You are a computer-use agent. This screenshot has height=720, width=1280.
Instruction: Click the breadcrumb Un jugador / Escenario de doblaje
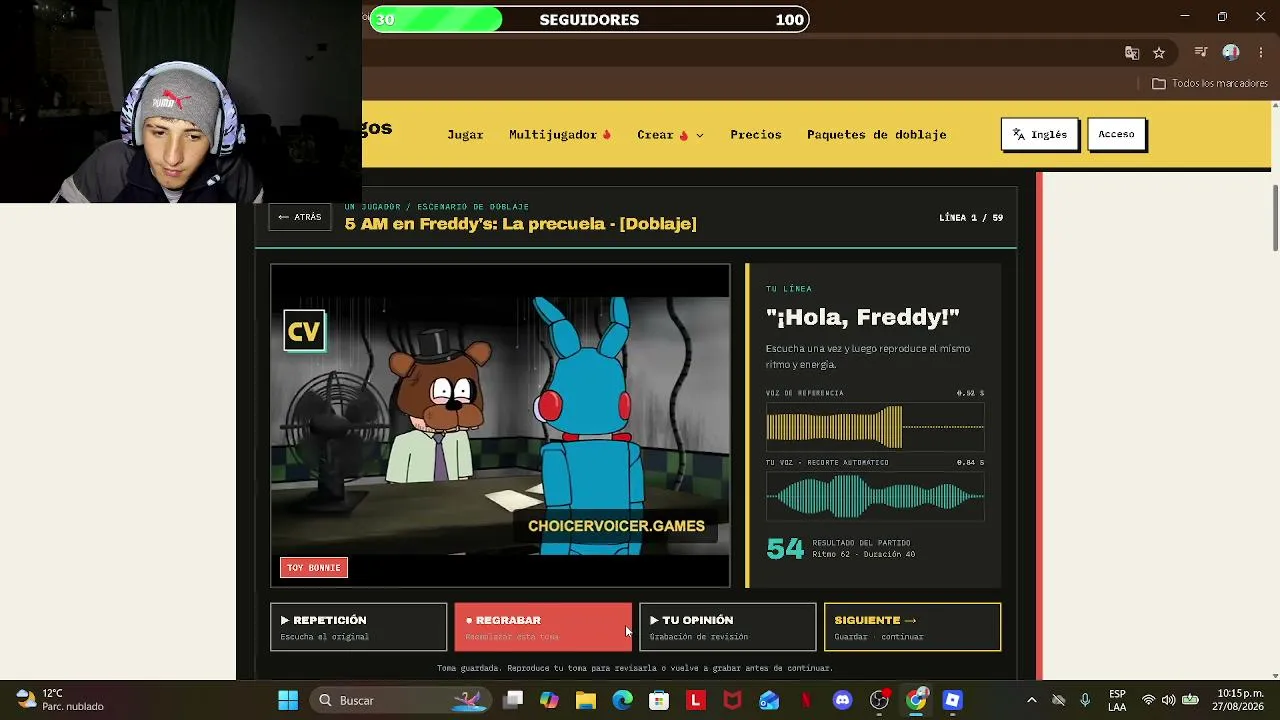[437, 207]
